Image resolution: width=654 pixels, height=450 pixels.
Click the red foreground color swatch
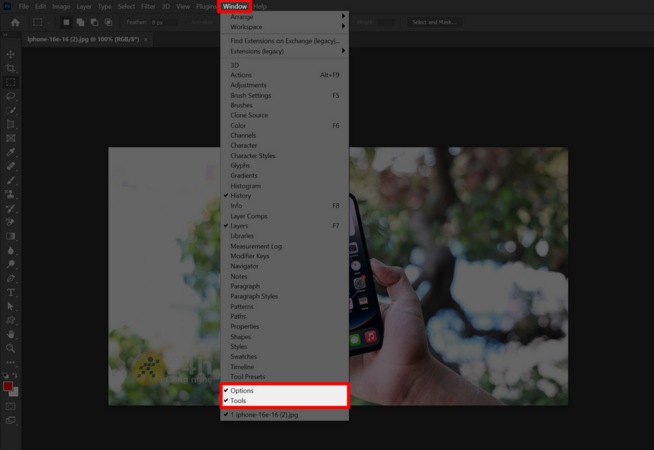point(8,387)
